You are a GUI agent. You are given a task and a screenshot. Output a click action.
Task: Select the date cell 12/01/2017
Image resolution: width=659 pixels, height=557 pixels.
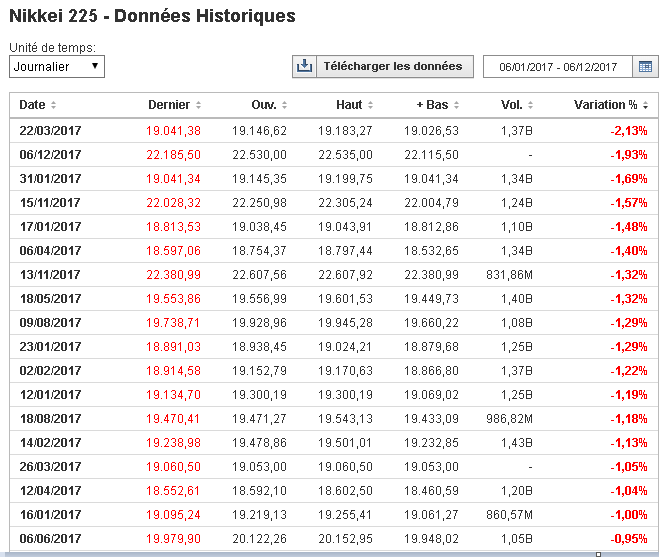pyautogui.click(x=50, y=394)
